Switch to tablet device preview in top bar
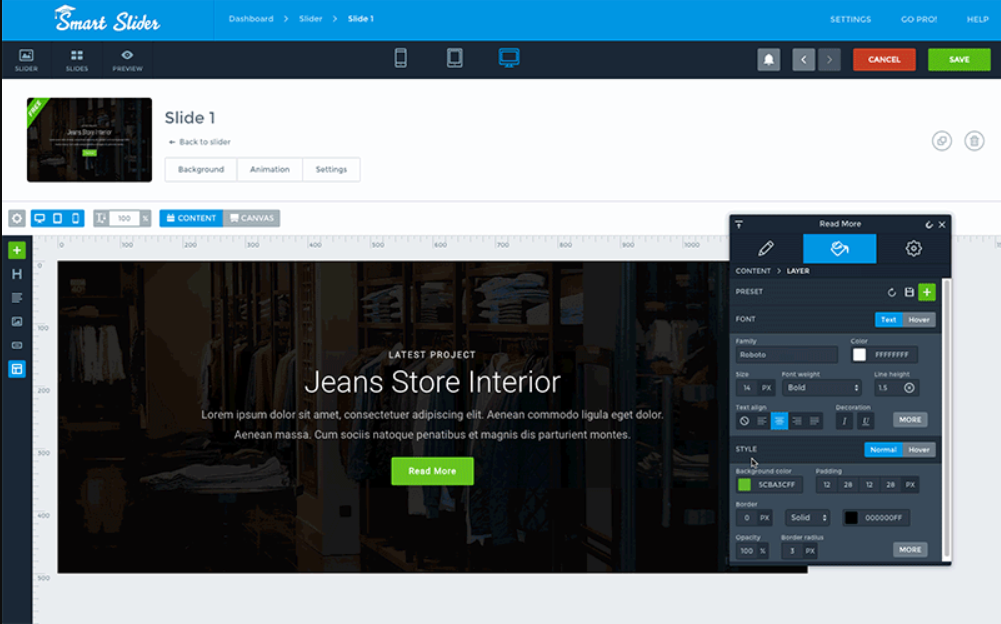The height and width of the screenshot is (624, 1001). coord(455,58)
